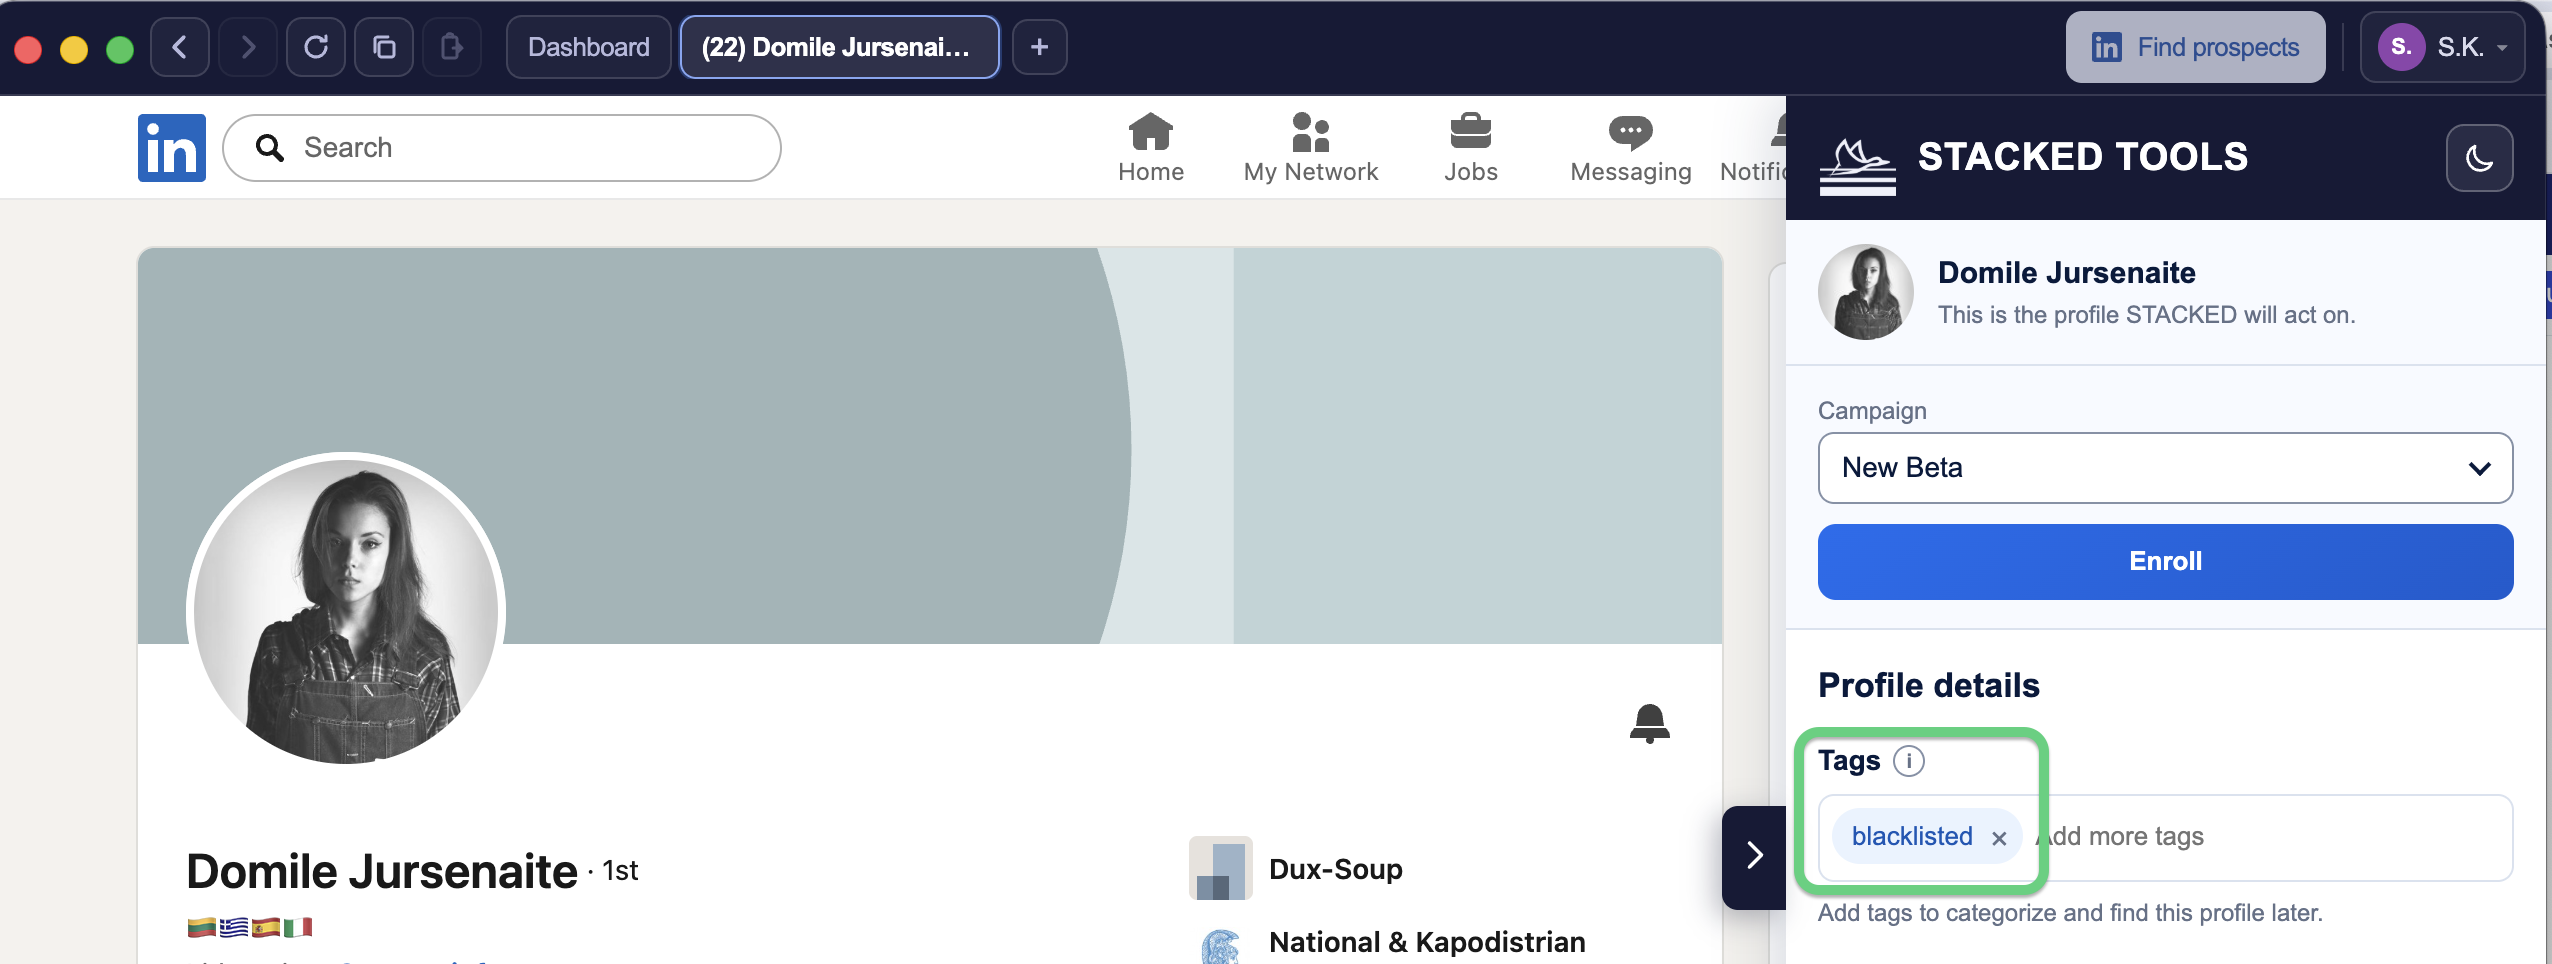This screenshot has width=2552, height=964.
Task: Click the Find prospects button
Action: [2196, 47]
